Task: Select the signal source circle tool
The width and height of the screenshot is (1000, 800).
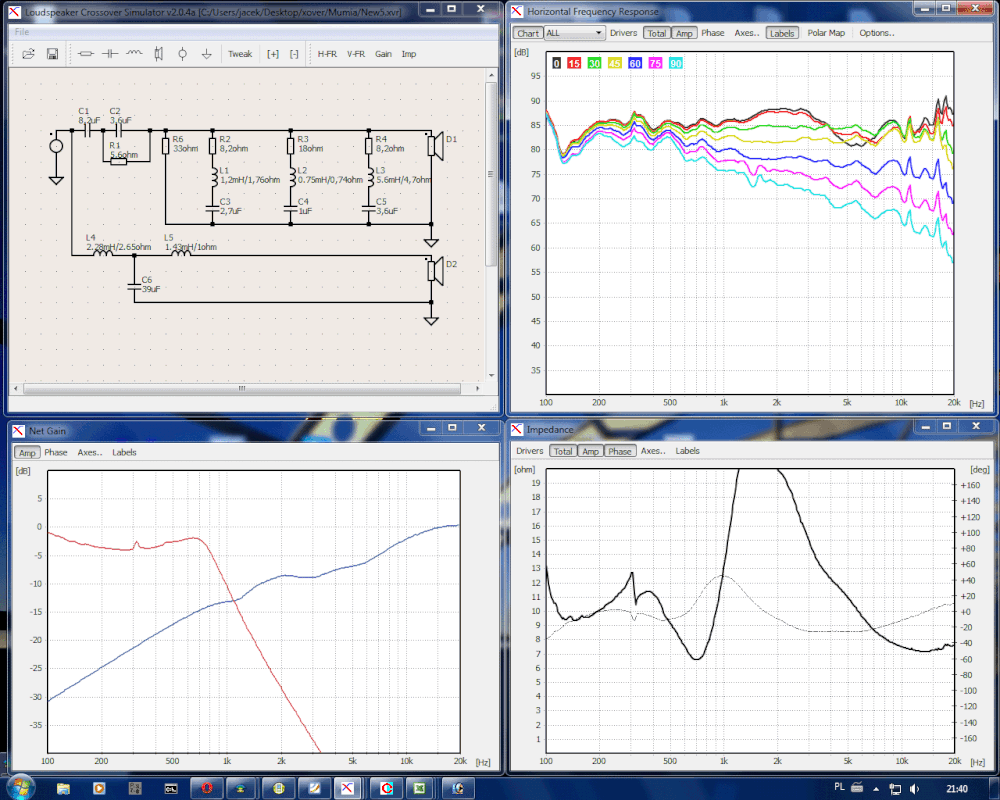Action: (182, 54)
